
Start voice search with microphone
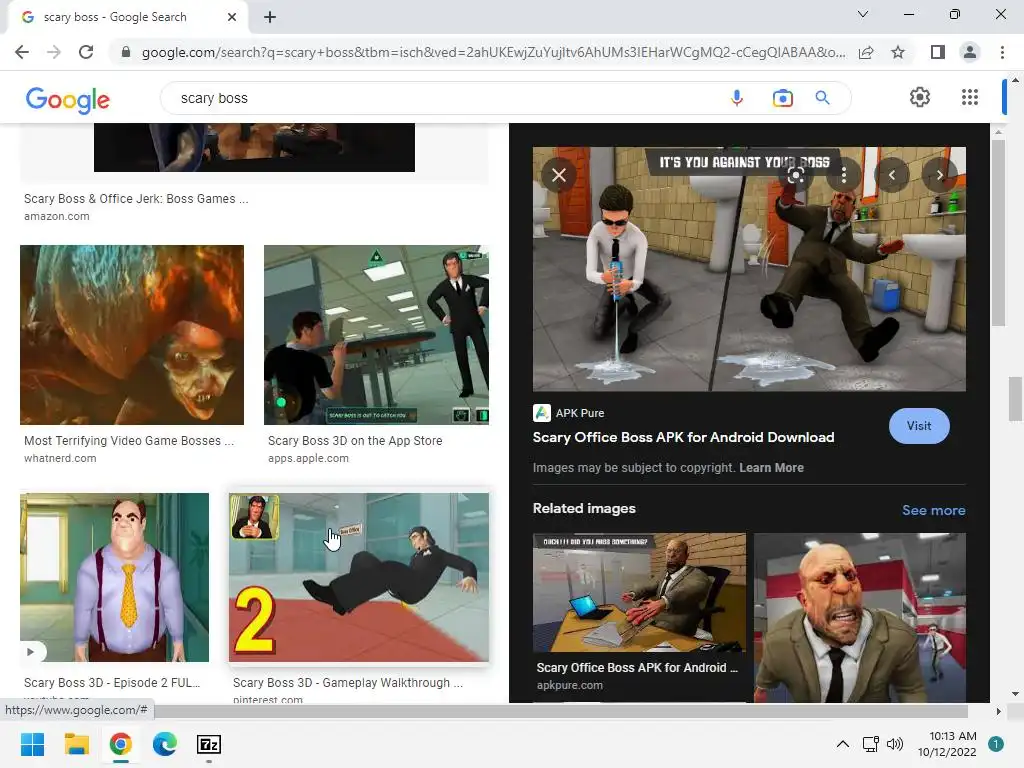click(x=737, y=98)
